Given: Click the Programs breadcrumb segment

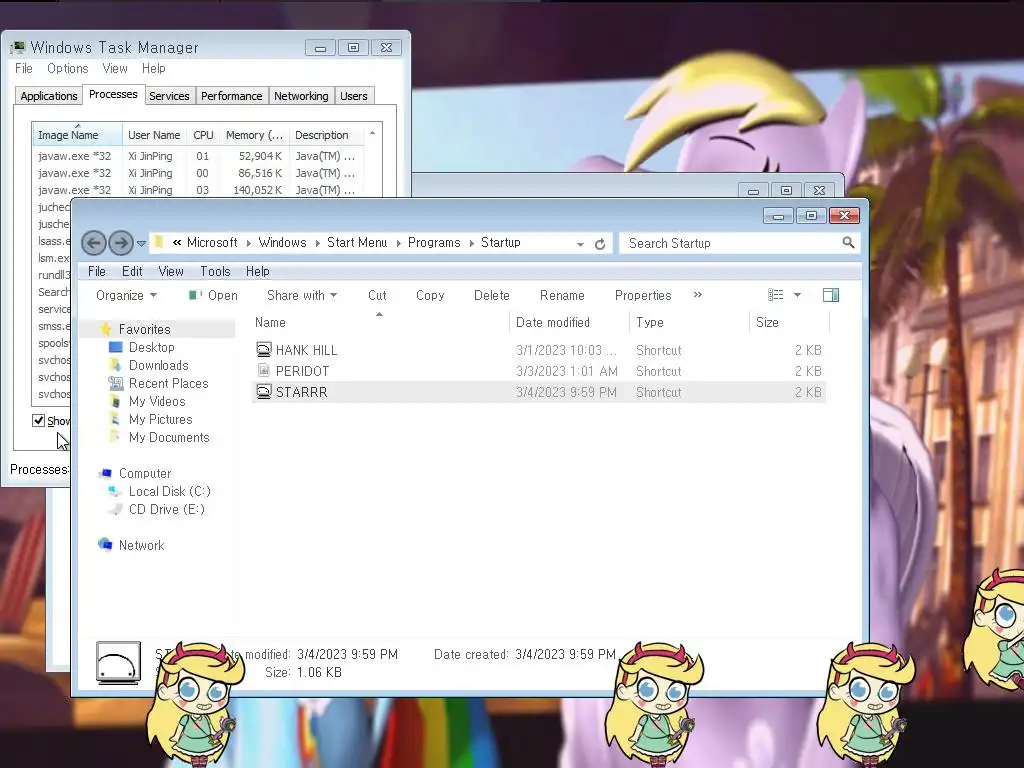Looking at the screenshot, I should click(434, 242).
